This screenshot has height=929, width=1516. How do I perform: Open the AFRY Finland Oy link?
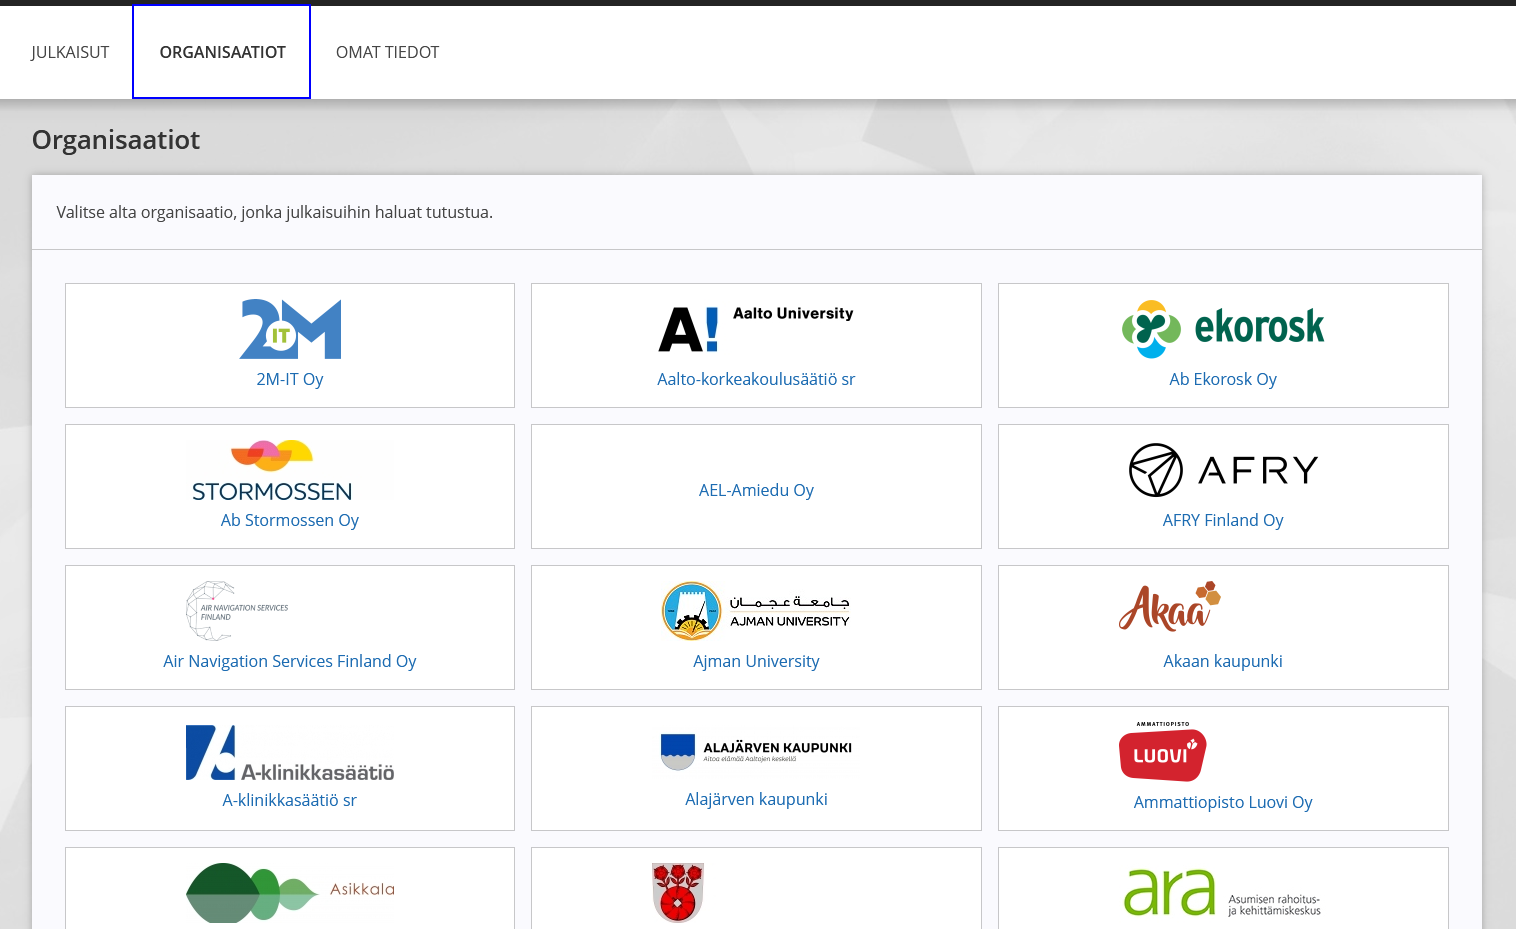coord(1223,520)
